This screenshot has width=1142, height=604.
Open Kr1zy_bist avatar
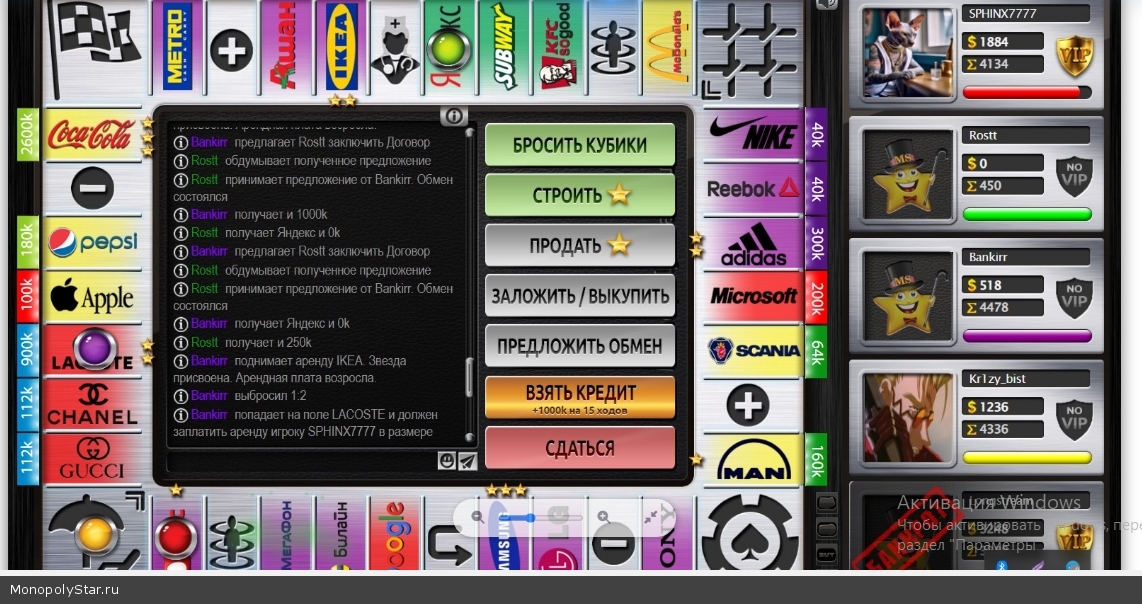tap(907, 418)
